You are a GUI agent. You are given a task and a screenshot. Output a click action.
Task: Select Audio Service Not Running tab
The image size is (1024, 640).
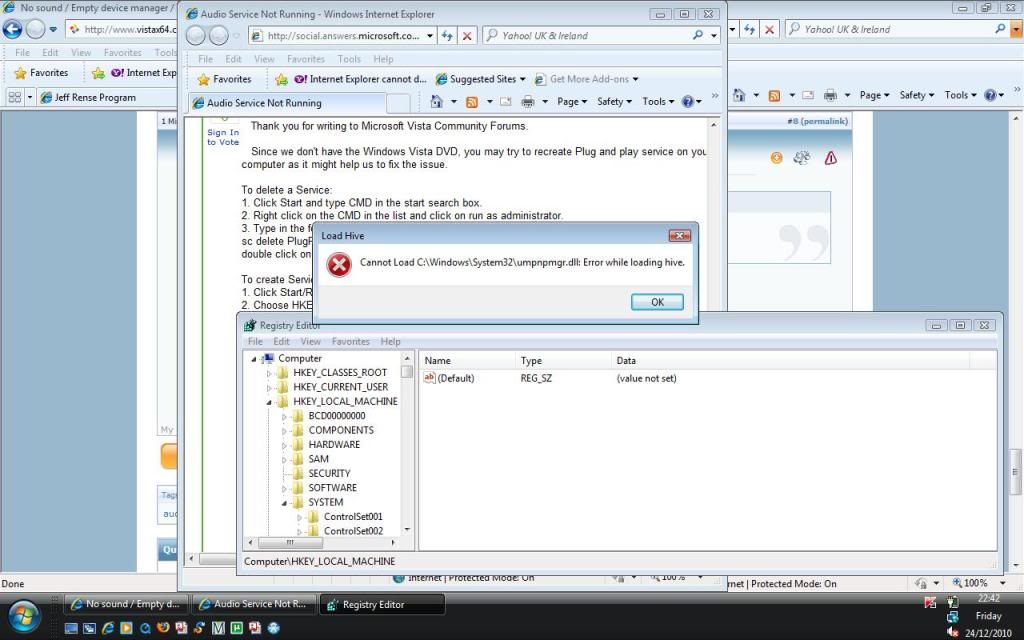(x=287, y=103)
